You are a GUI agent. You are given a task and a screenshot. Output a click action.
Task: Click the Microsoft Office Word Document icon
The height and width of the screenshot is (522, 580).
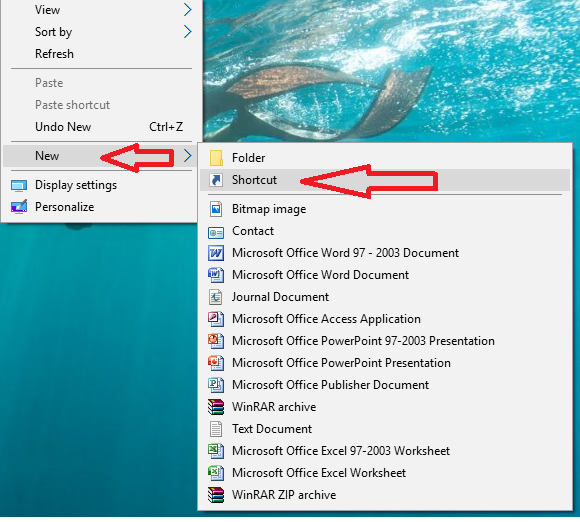coord(216,275)
